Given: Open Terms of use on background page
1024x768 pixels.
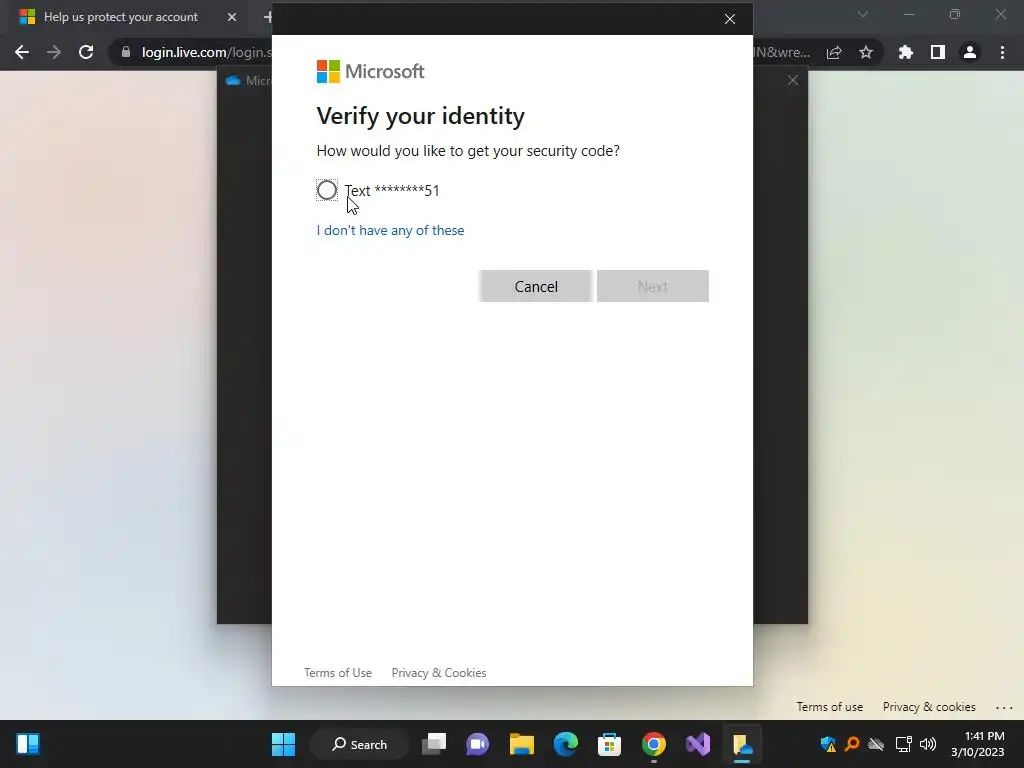Looking at the screenshot, I should pyautogui.click(x=829, y=707).
